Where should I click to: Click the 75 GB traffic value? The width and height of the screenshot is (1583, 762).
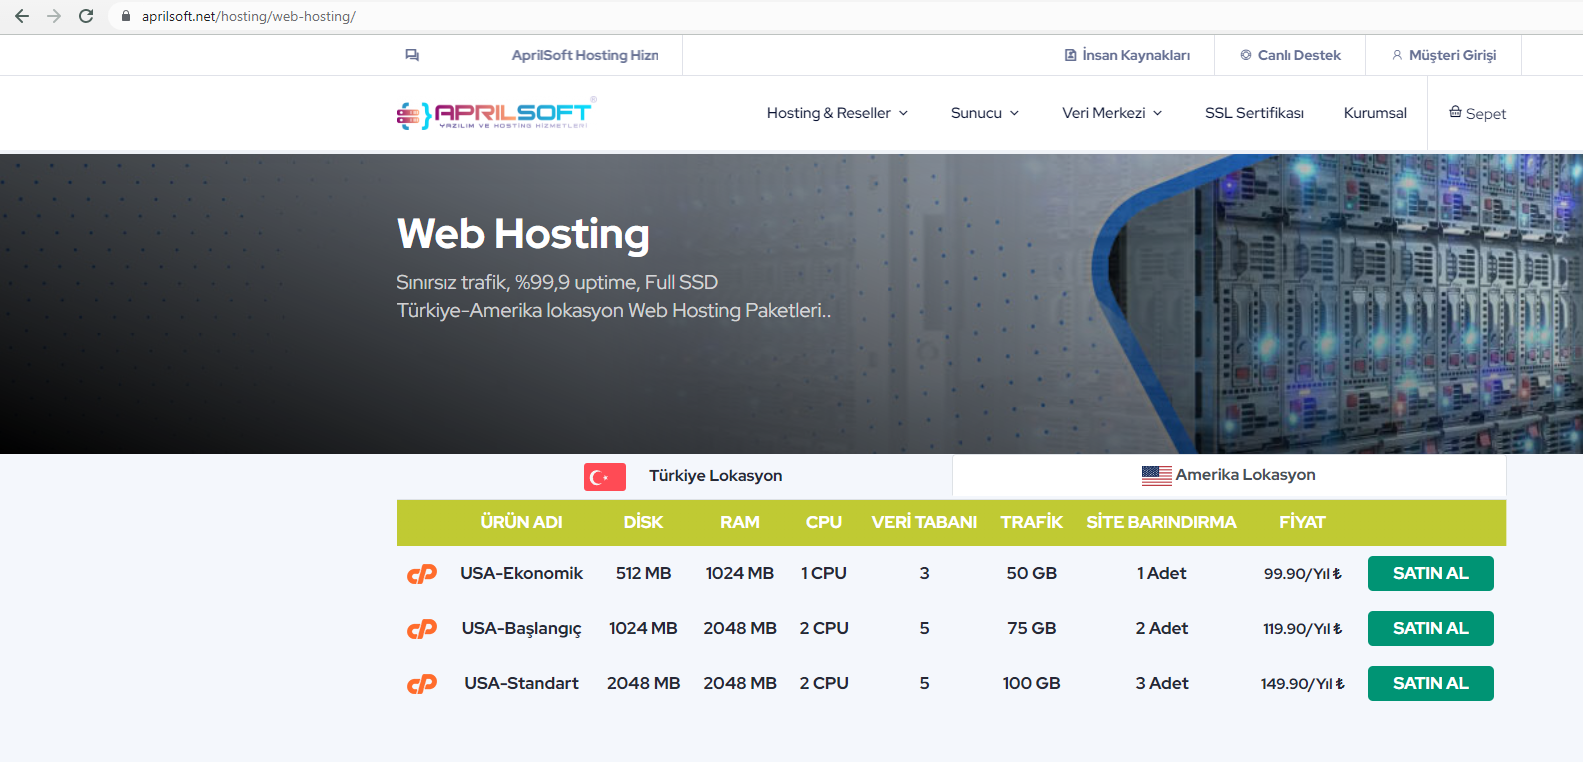tap(1032, 628)
